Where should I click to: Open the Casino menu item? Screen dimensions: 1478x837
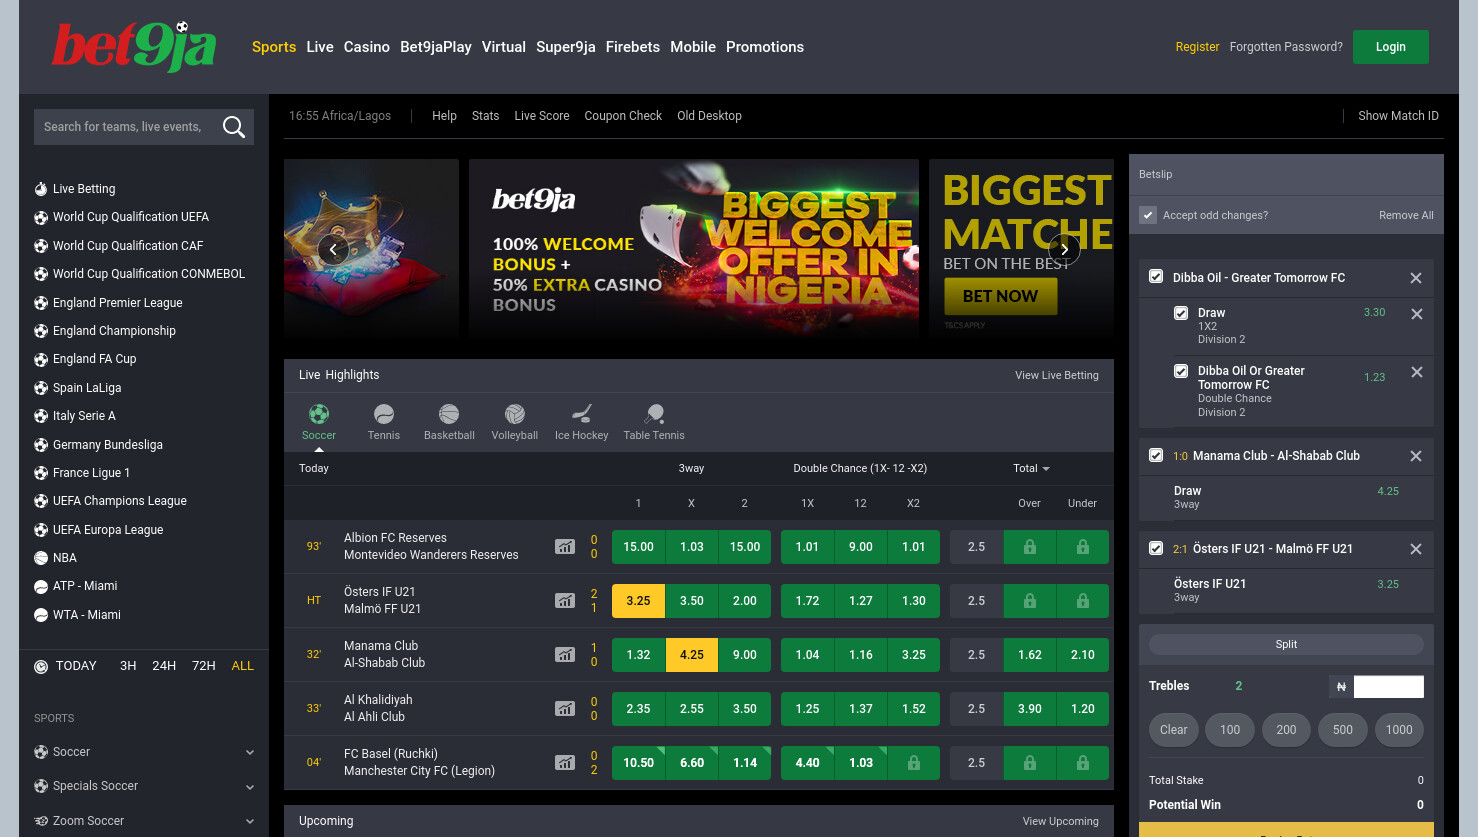pos(367,47)
